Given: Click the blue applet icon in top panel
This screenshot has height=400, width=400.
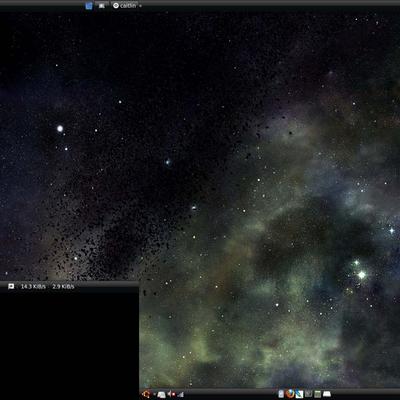Looking at the screenshot, I should click(x=89, y=6).
